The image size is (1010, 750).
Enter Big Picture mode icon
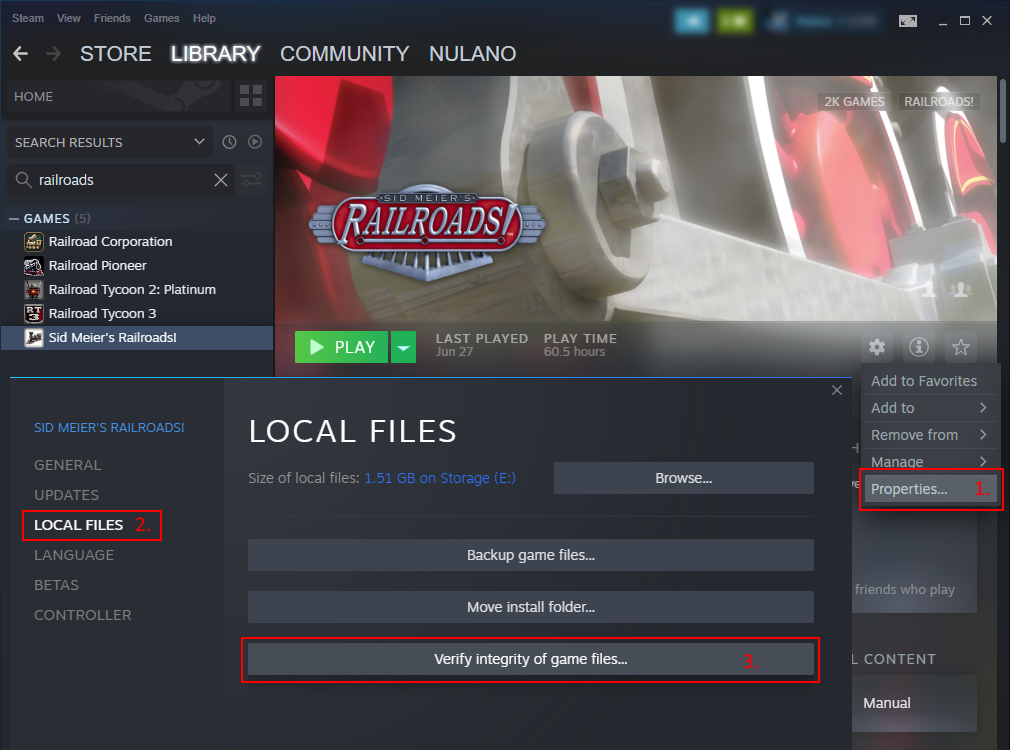pyautogui.click(x=908, y=21)
